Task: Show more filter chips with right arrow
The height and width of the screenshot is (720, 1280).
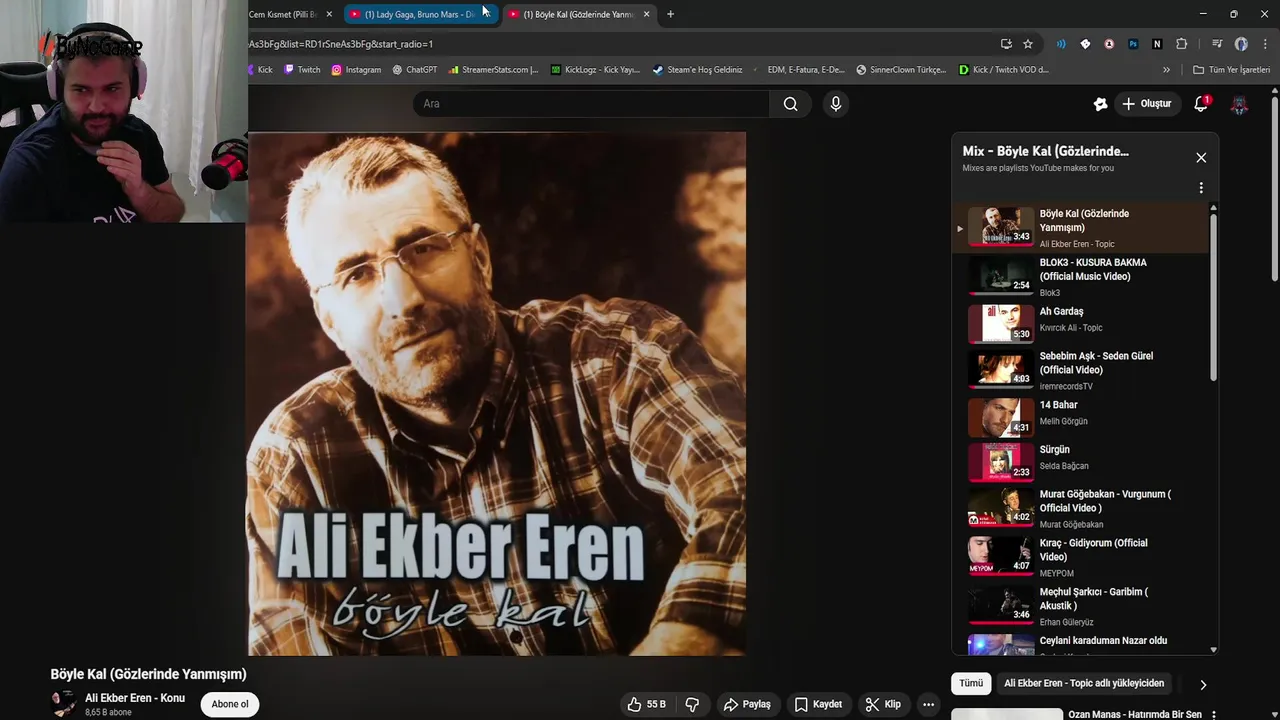Action: 1203,685
